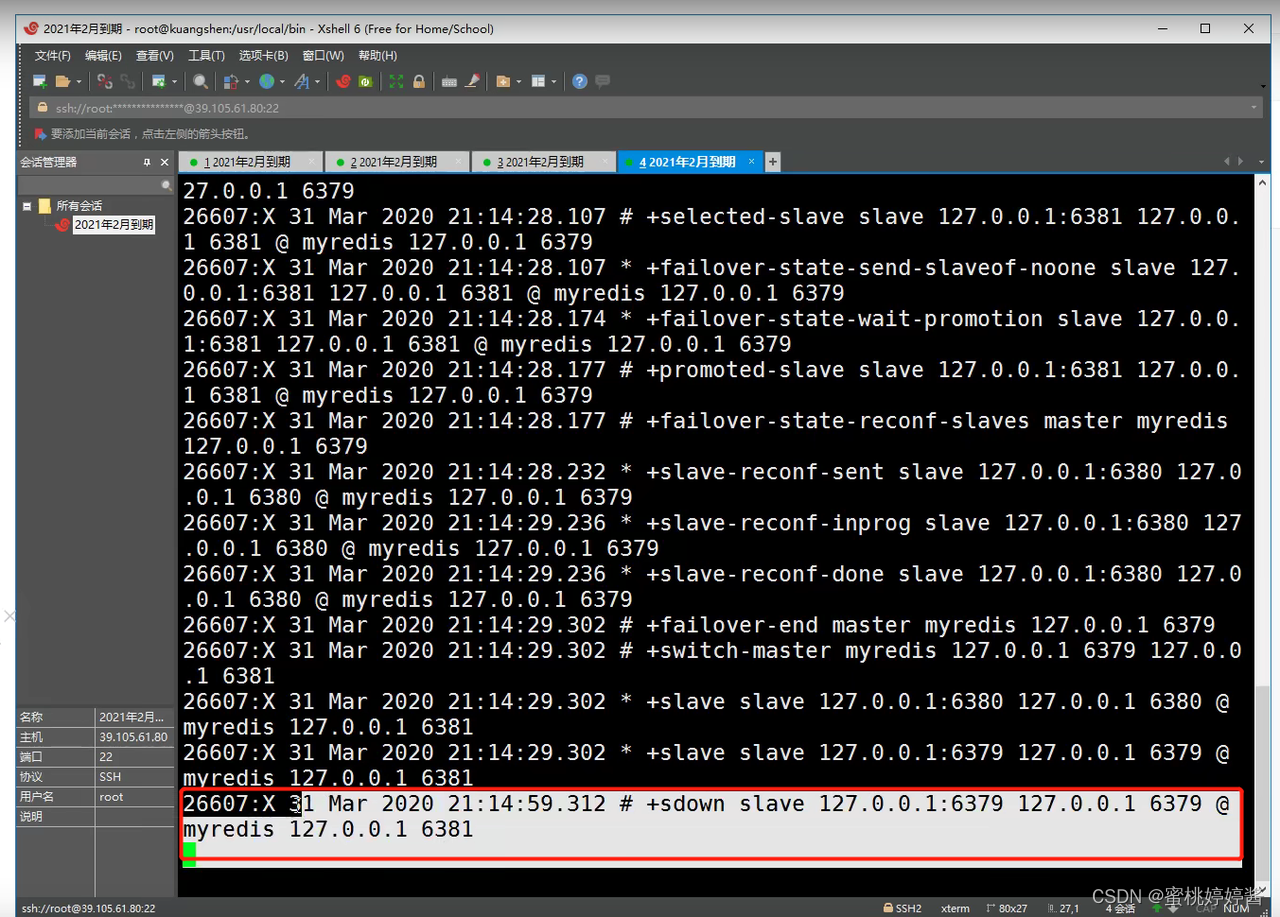The width and height of the screenshot is (1280, 917).
Task: Click the new folder transfer icon
Action: tap(503, 82)
